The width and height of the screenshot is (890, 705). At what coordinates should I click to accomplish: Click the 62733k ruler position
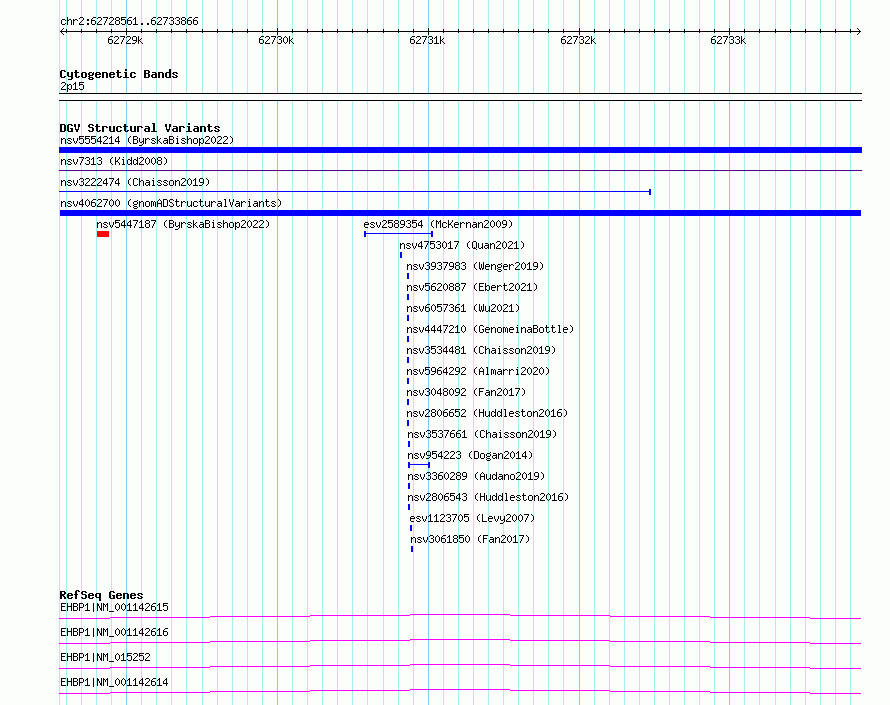click(x=728, y=40)
